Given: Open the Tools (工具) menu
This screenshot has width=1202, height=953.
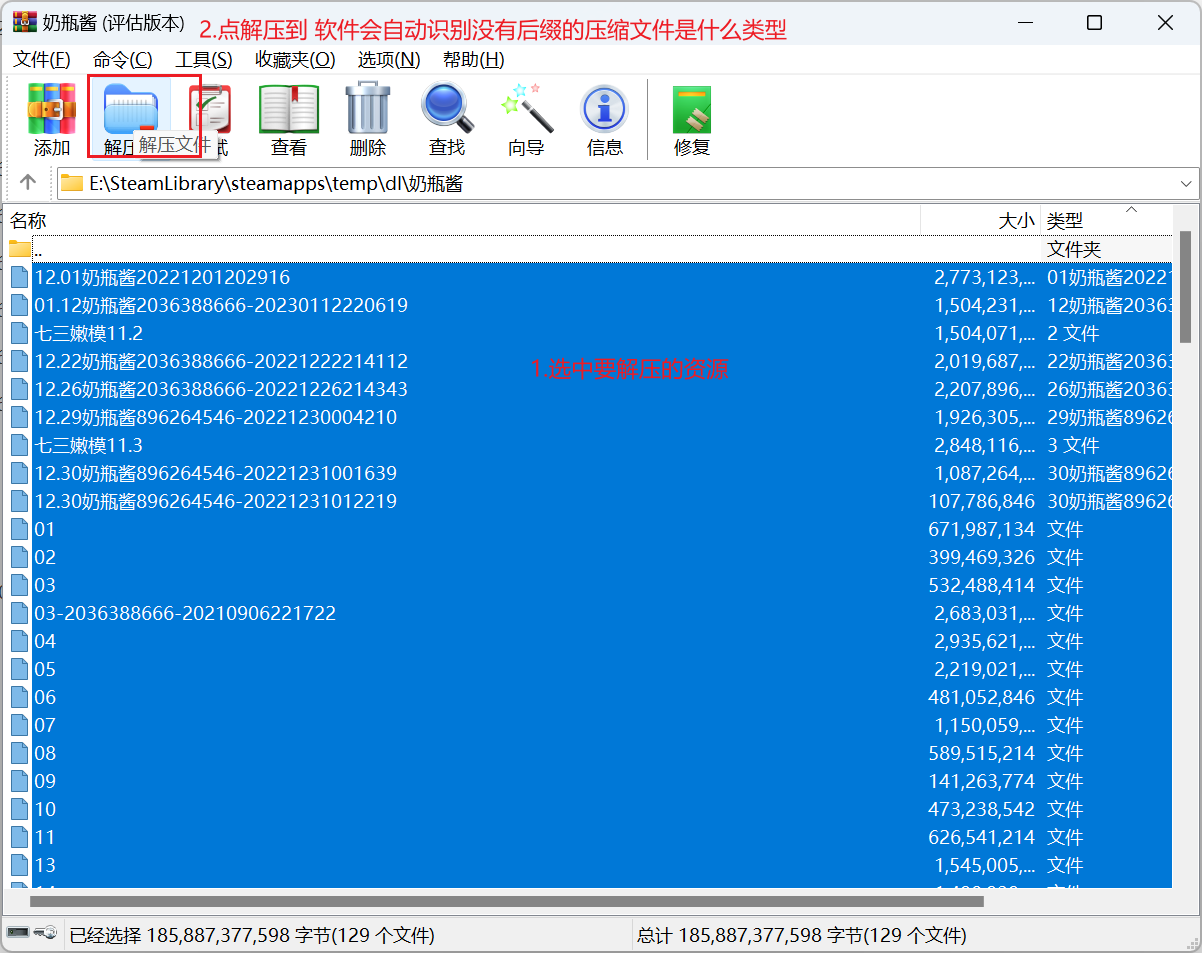Looking at the screenshot, I should (203, 60).
